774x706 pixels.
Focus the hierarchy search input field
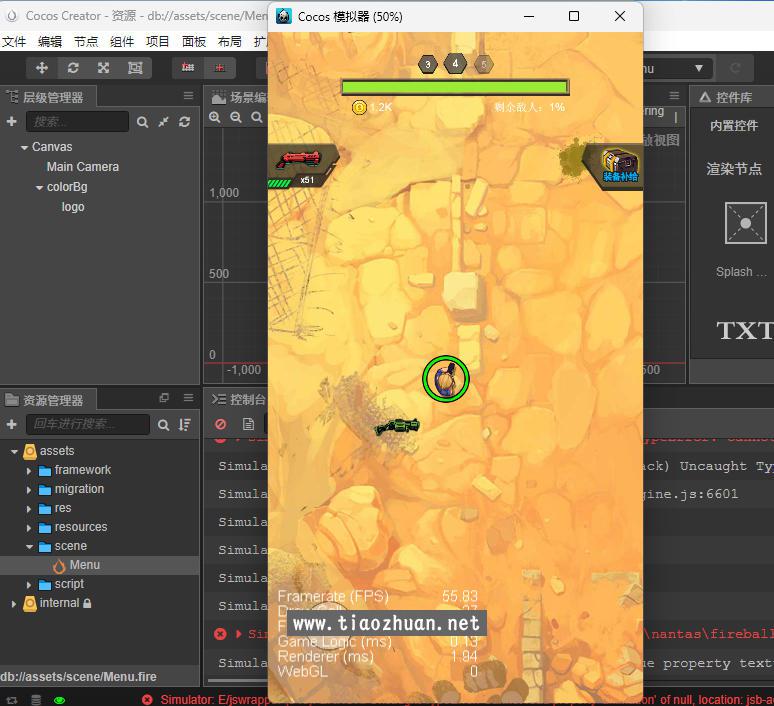pos(77,121)
